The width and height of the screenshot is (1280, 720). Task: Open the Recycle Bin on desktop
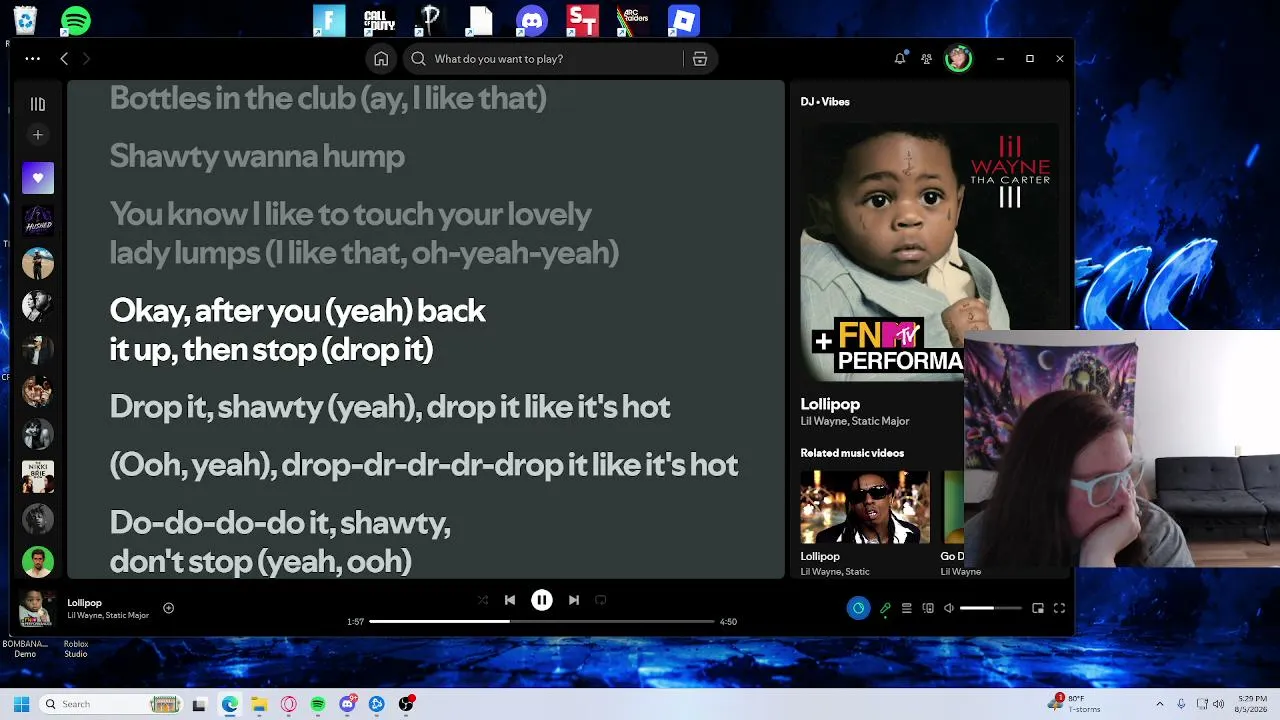(x=25, y=20)
